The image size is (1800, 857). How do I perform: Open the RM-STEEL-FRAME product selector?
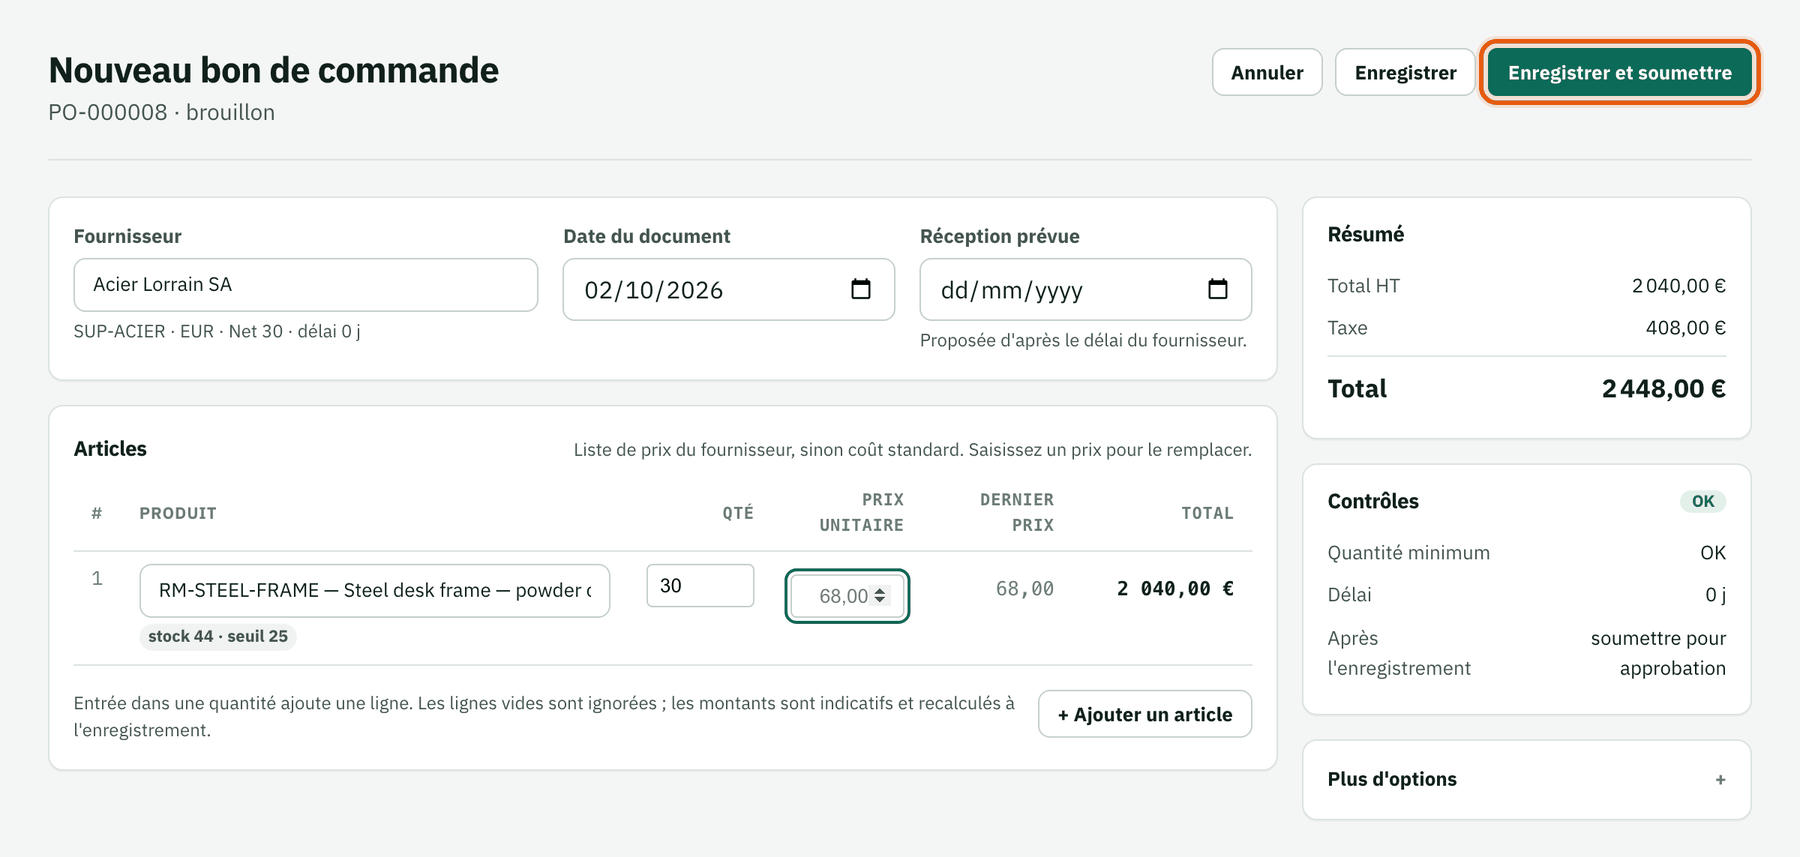click(375, 590)
